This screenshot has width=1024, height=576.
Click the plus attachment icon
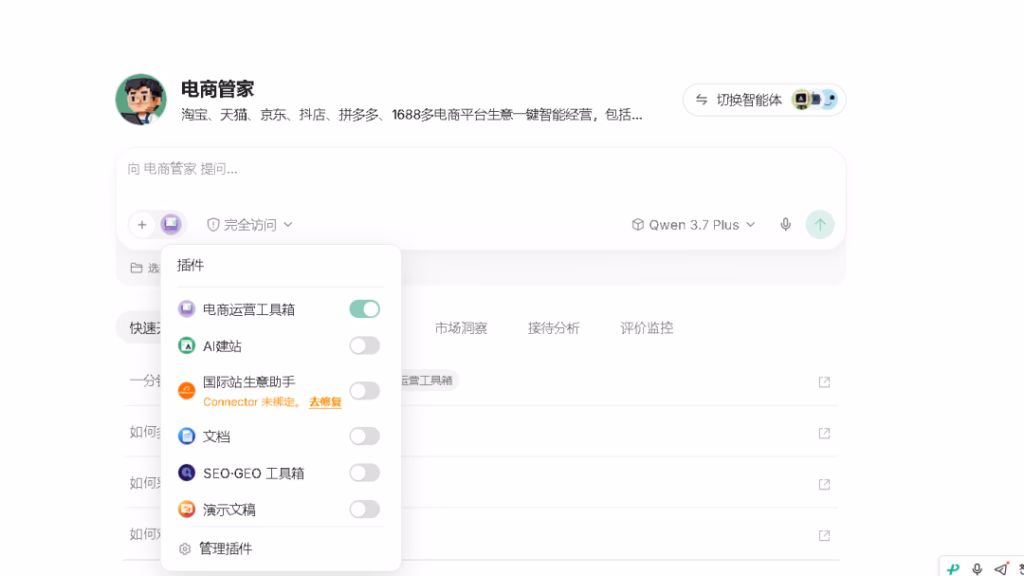click(x=142, y=225)
